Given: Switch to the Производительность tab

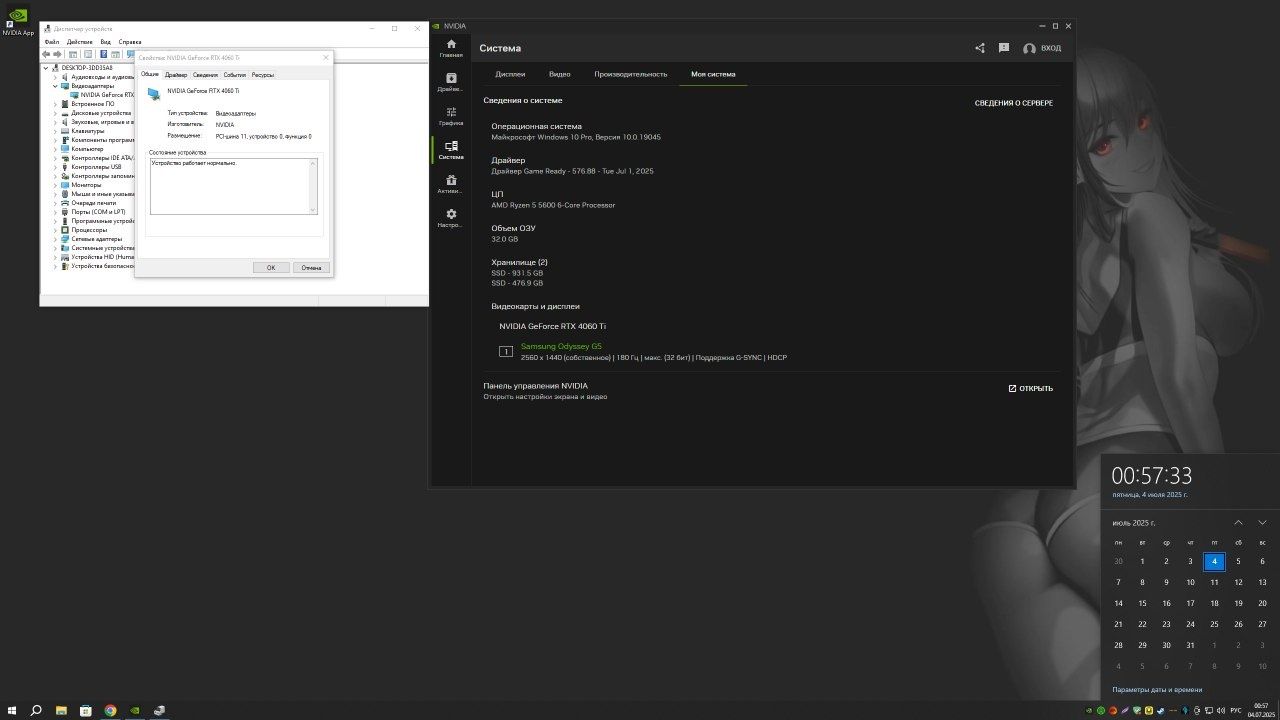Looking at the screenshot, I should 630,74.
